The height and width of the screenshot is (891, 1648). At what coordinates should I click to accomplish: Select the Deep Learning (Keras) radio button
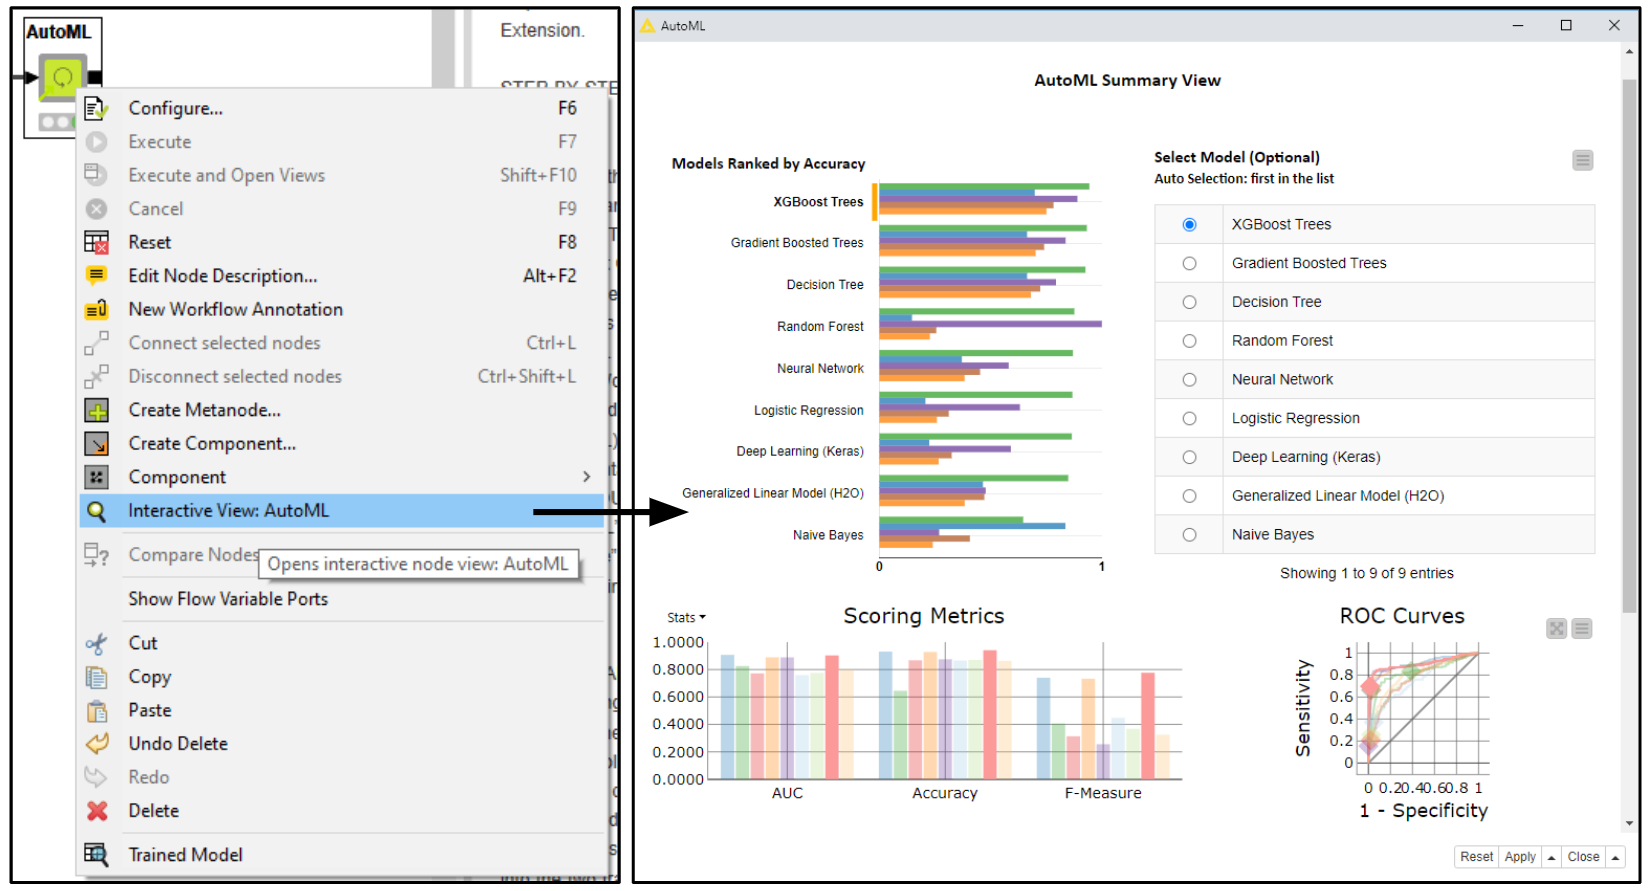pos(1189,457)
